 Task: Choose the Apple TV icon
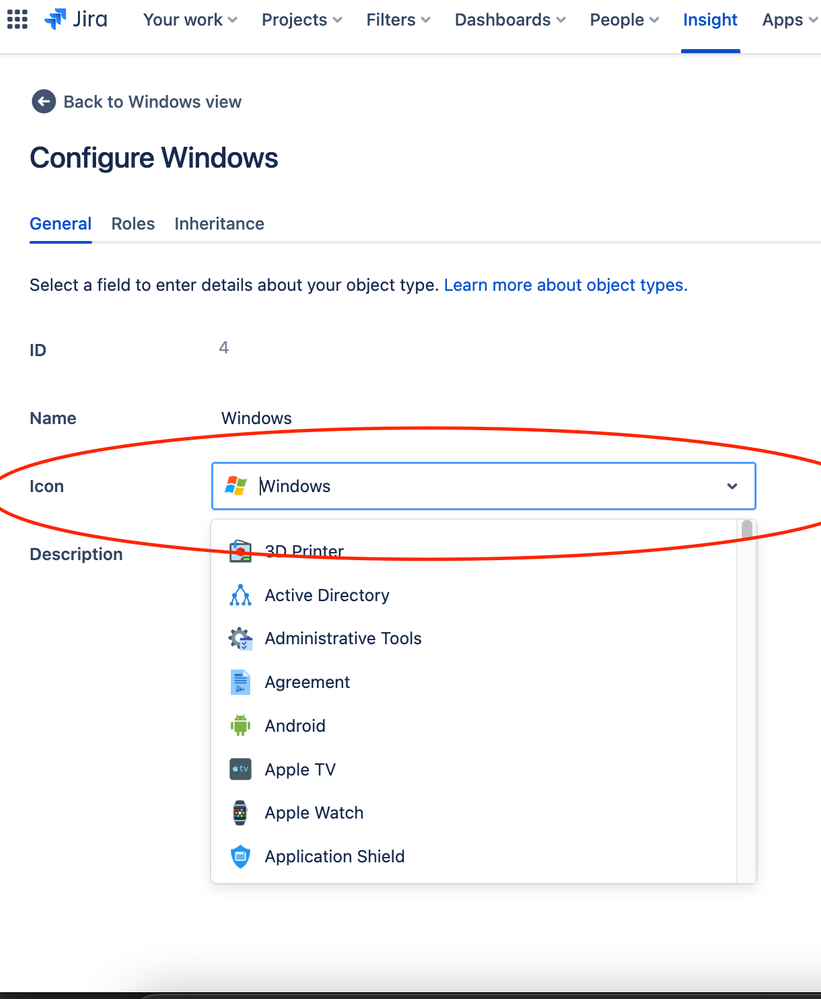point(240,769)
